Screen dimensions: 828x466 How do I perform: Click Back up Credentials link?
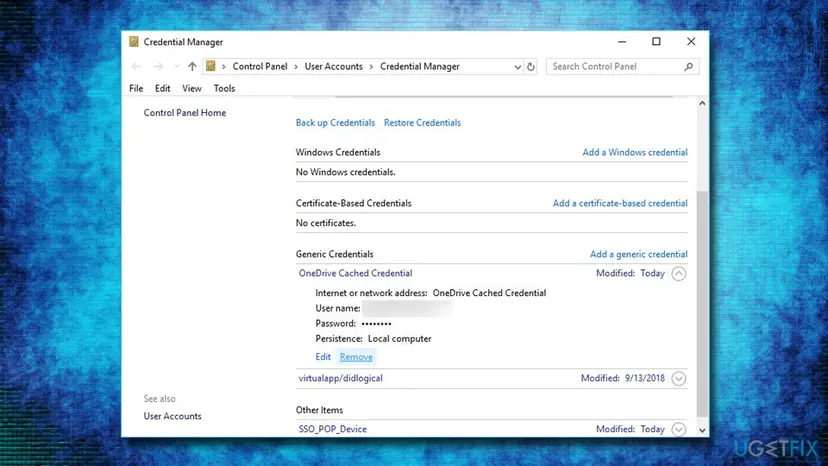point(335,123)
